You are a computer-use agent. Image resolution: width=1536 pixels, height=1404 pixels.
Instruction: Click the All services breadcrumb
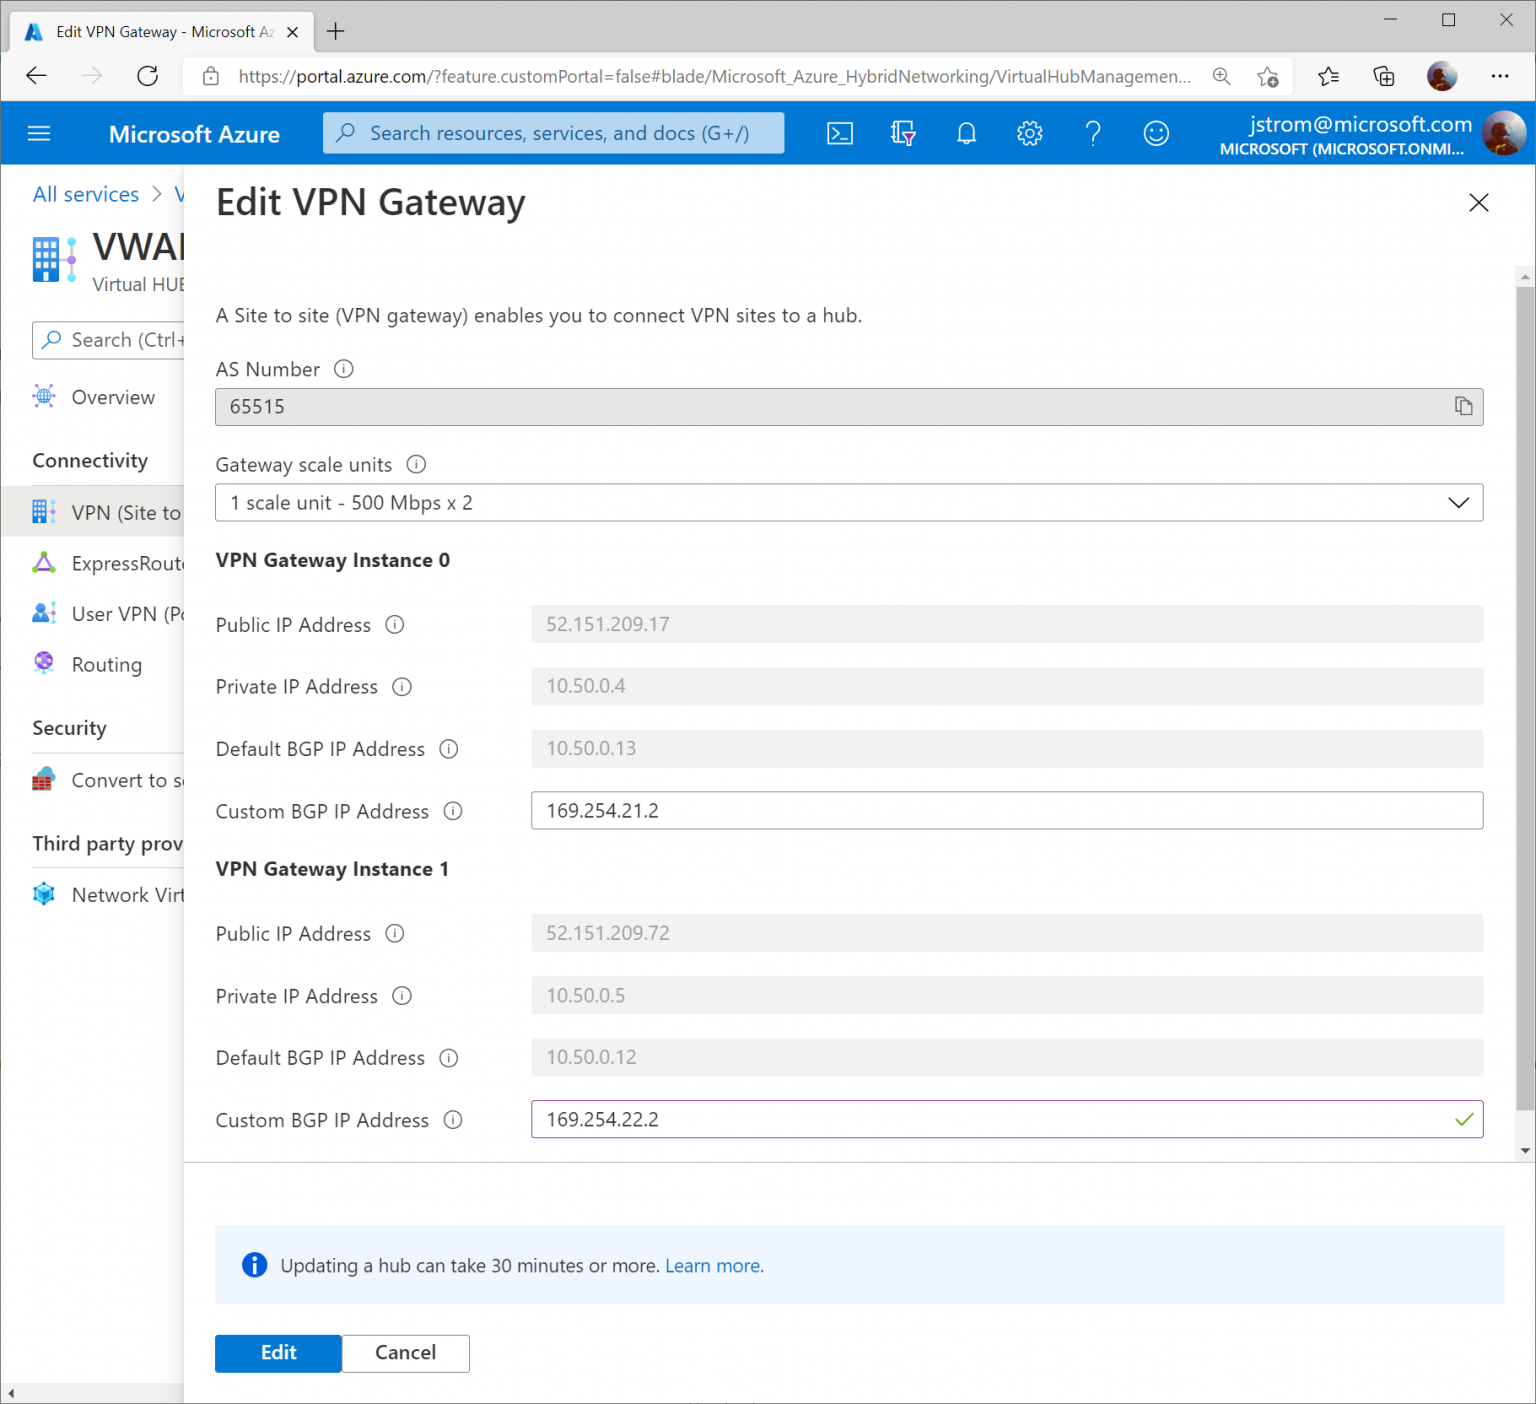click(85, 193)
